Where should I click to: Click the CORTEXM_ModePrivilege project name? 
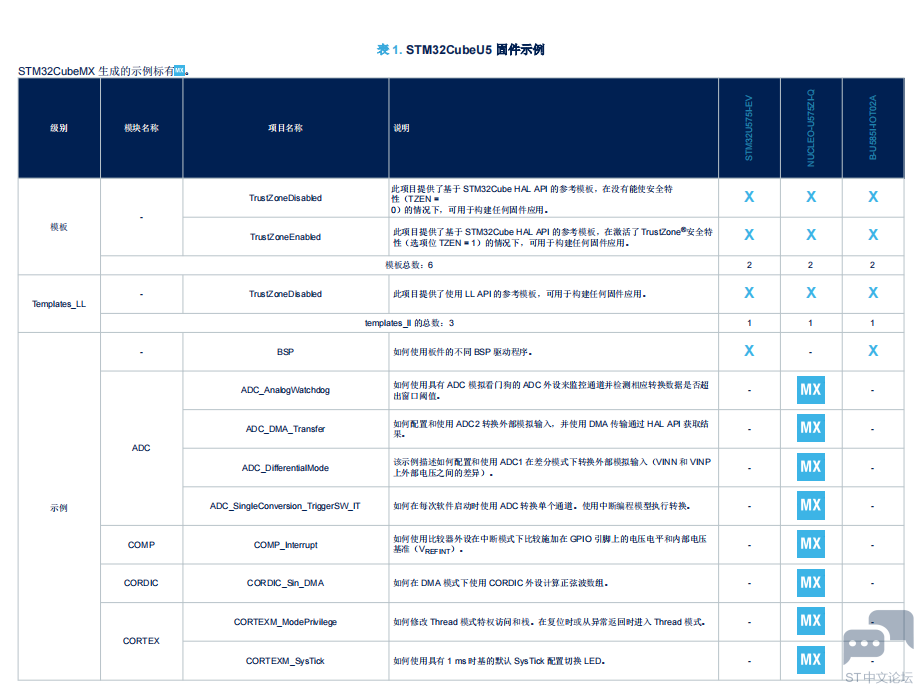click(x=285, y=622)
